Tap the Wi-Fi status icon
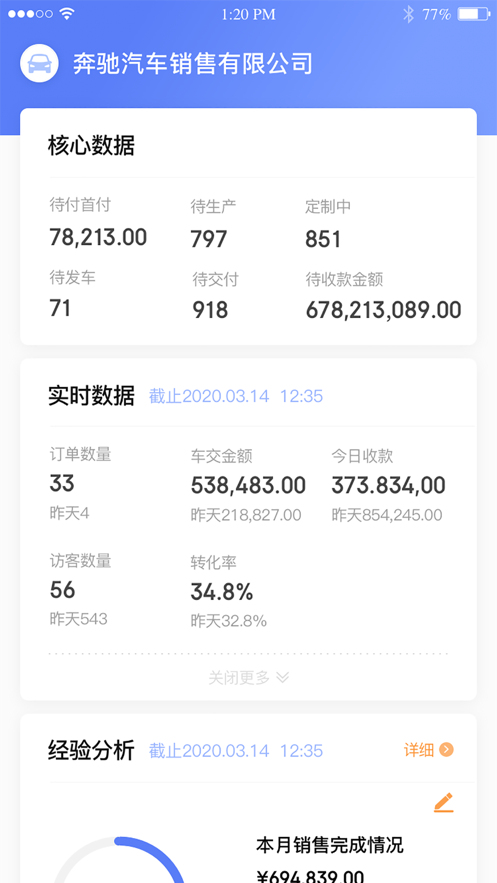The height and width of the screenshot is (883, 497). pyautogui.click(x=67, y=14)
